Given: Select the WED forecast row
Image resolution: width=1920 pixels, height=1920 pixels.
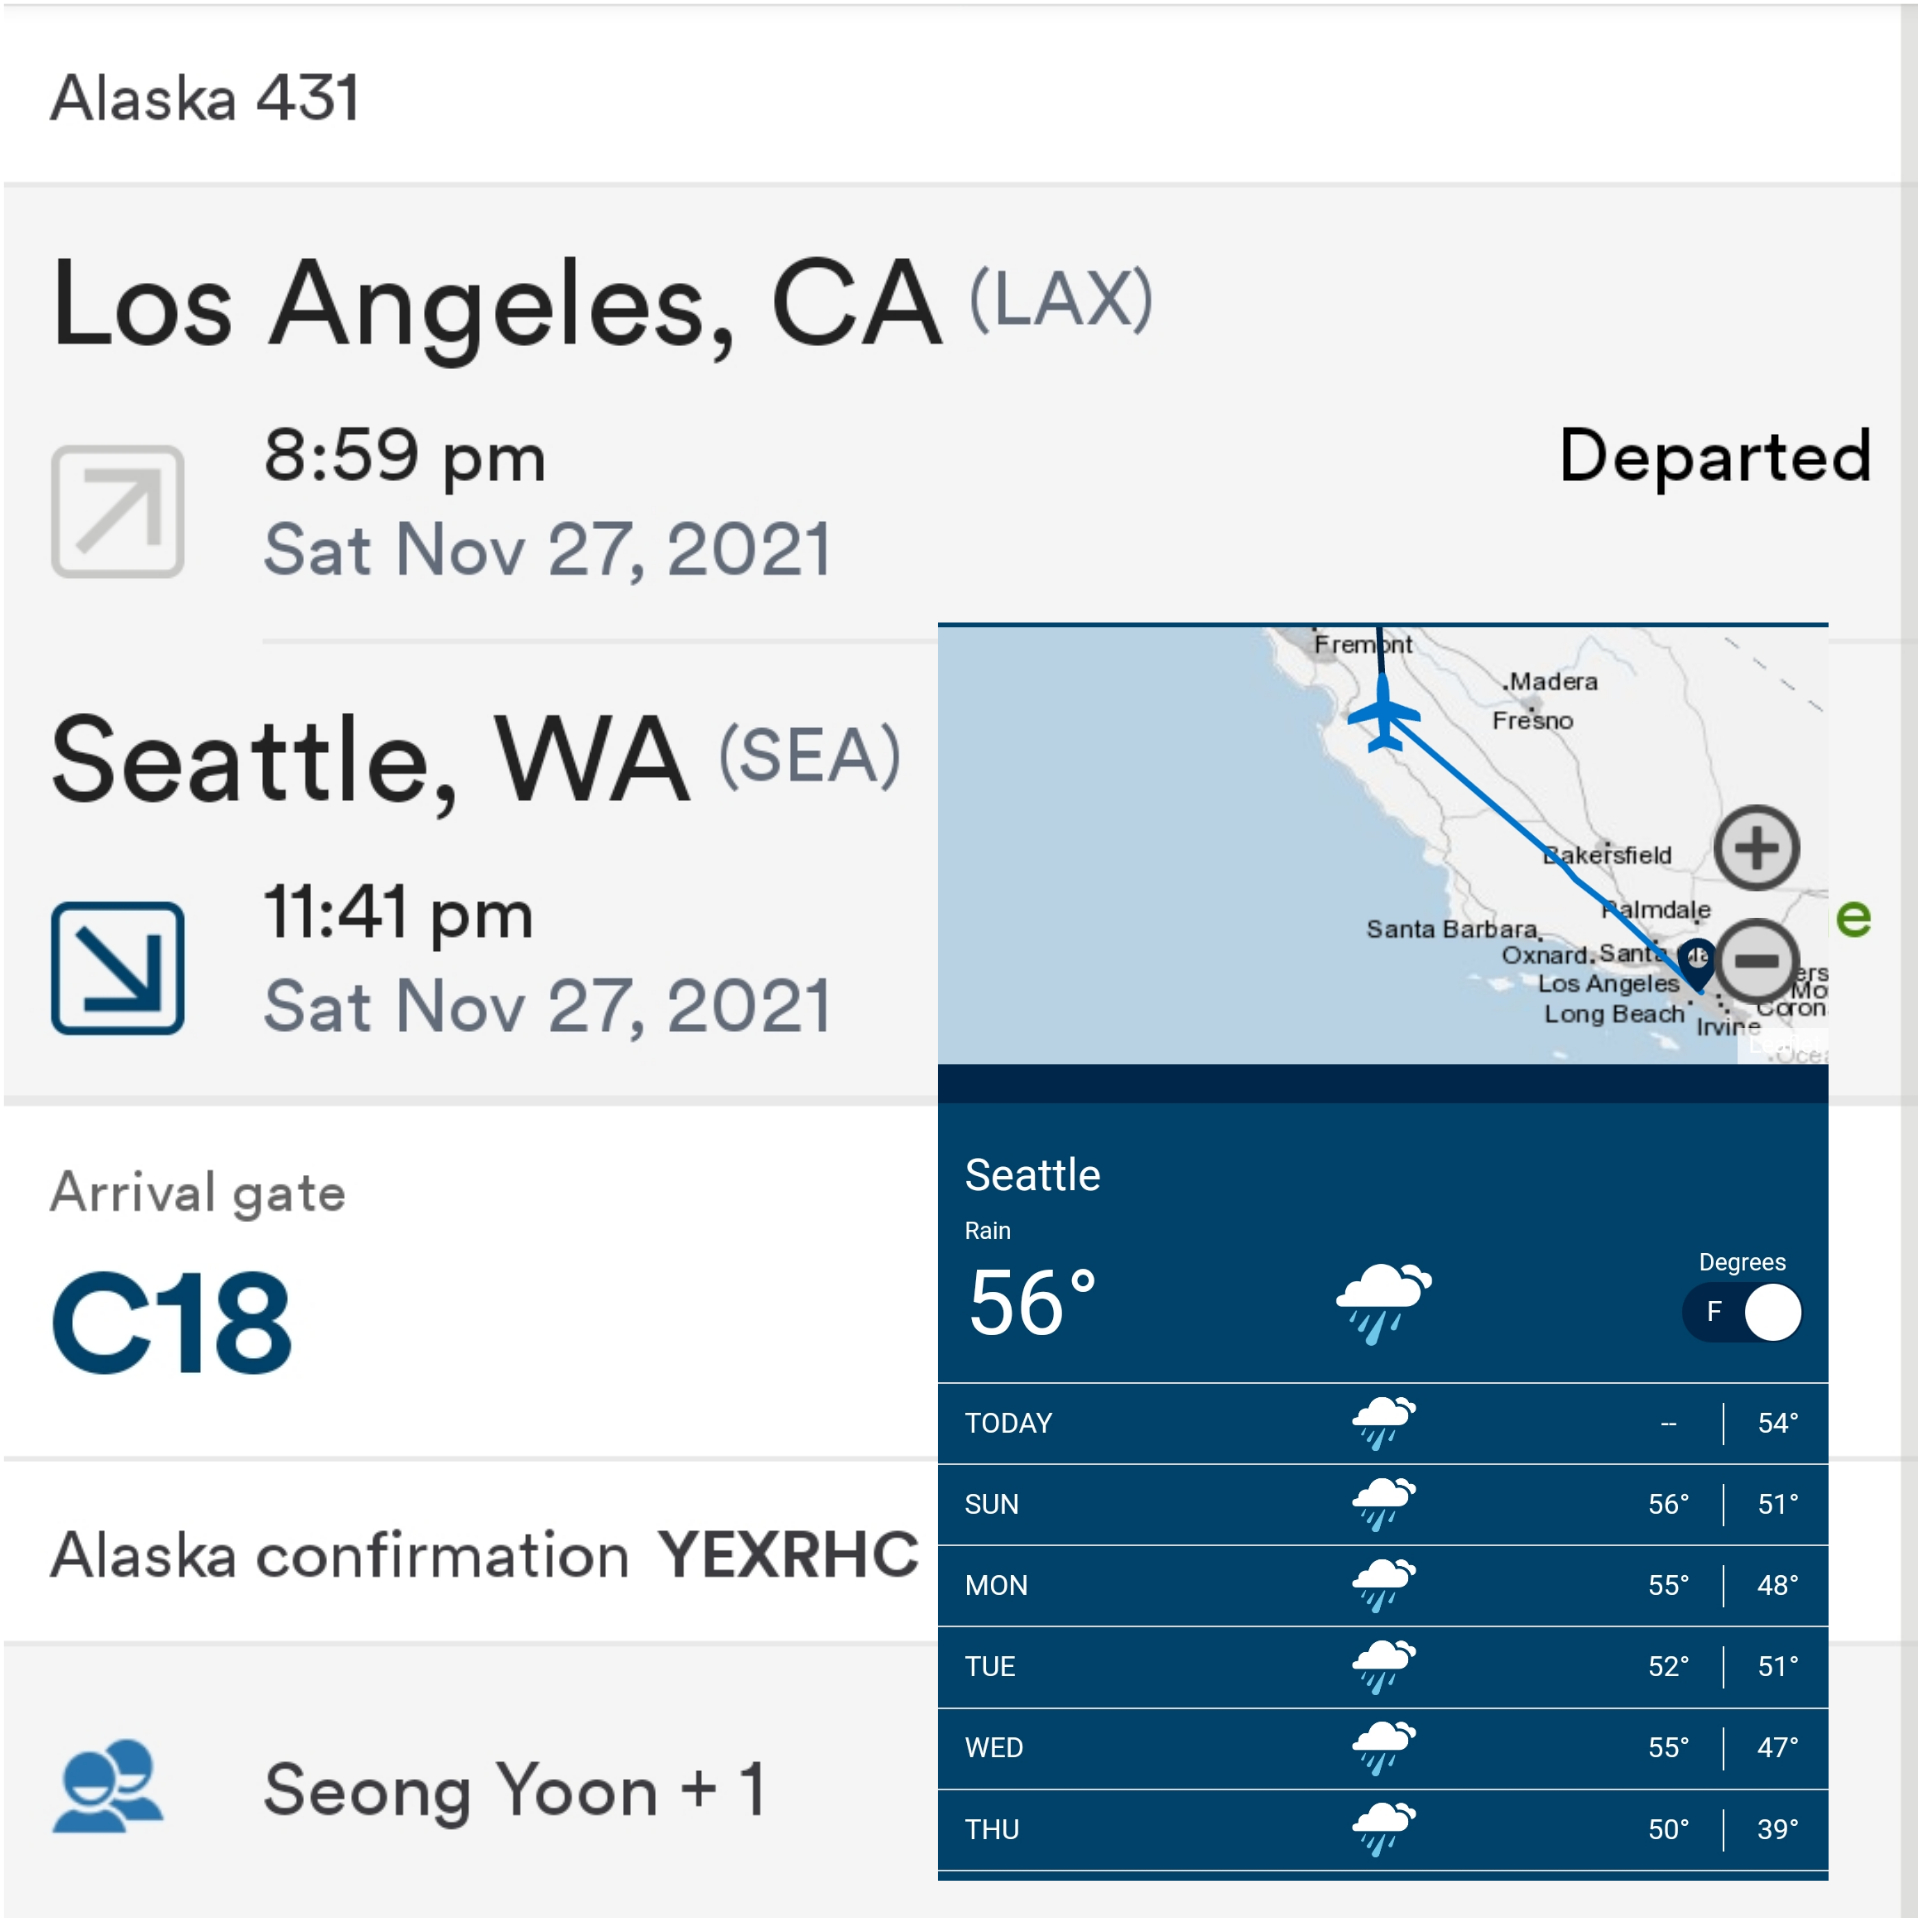Looking at the screenshot, I should 1382,1747.
